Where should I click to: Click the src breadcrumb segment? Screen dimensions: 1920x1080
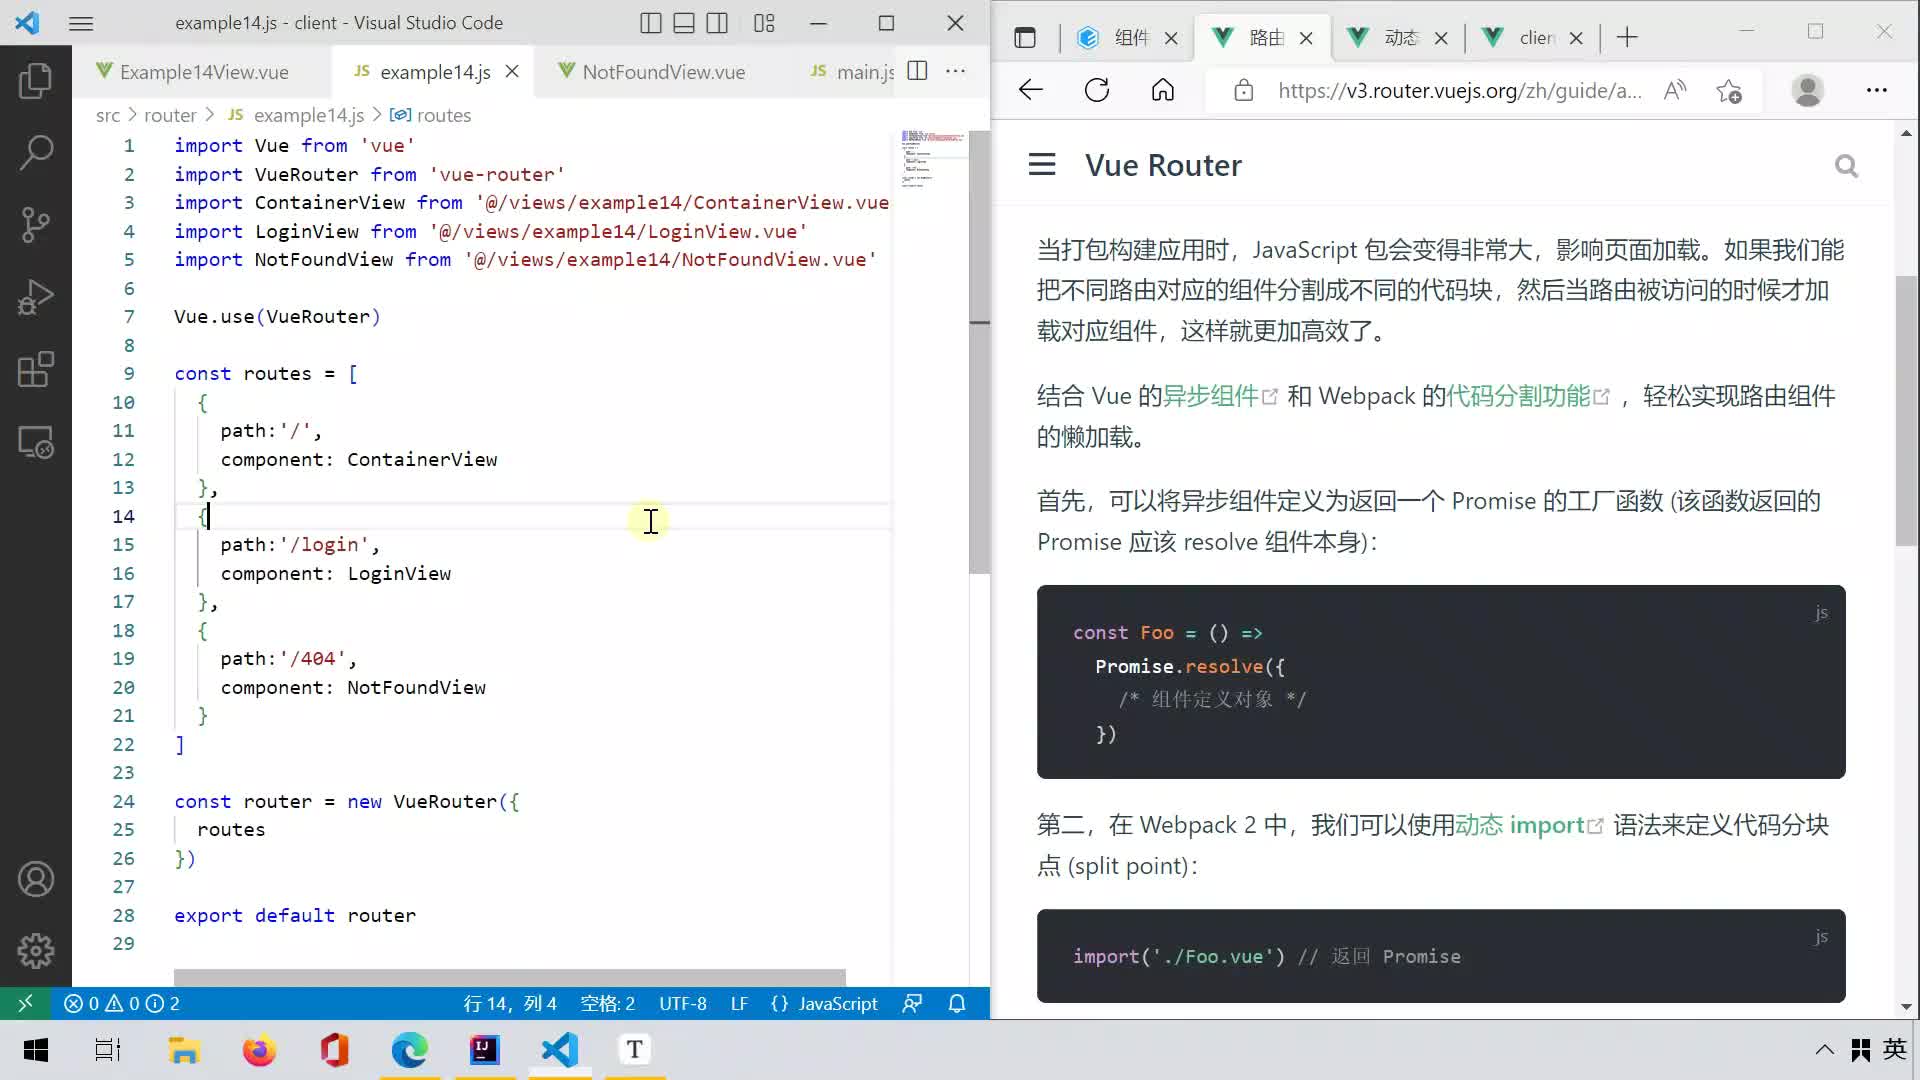108,115
